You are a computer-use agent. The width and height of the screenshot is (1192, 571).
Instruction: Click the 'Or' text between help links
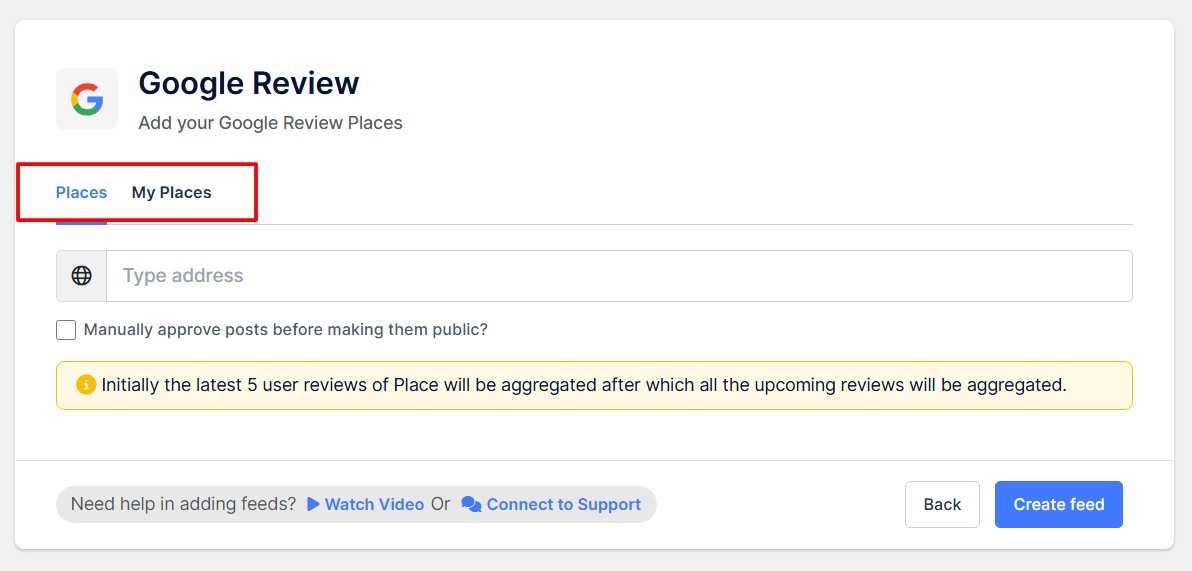pos(441,505)
